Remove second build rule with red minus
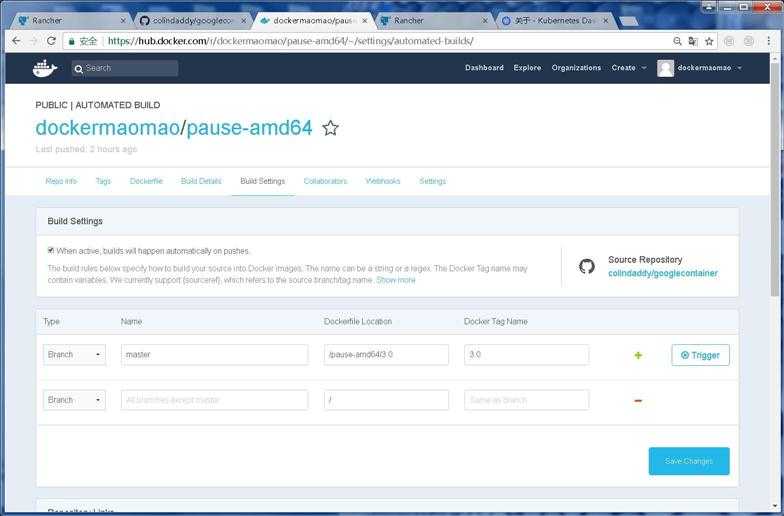784x516 pixels. (x=638, y=400)
